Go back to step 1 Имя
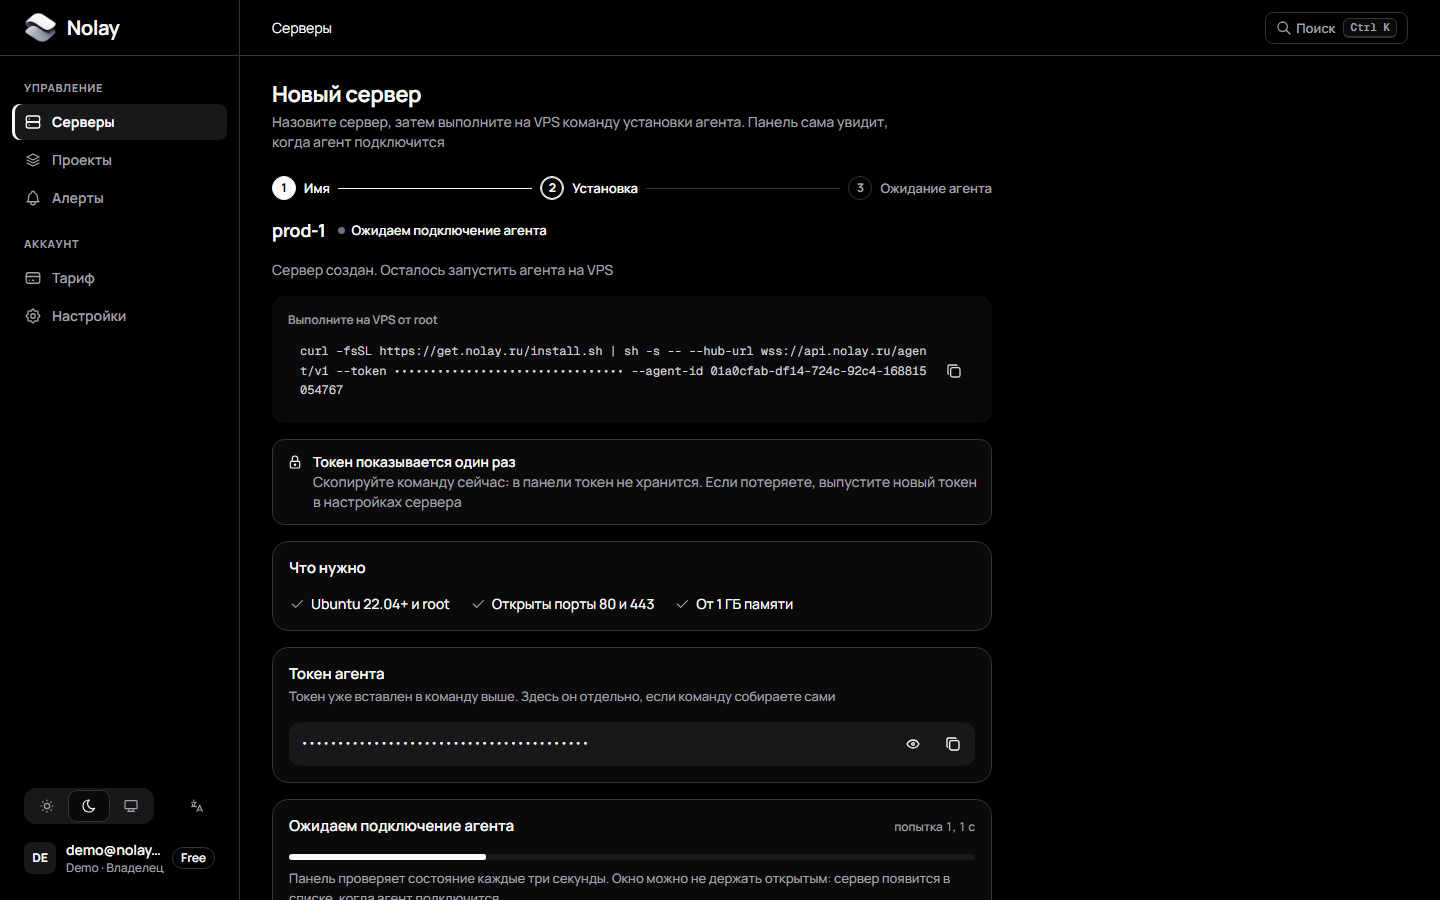Image resolution: width=1440 pixels, height=900 pixels. pos(301,188)
